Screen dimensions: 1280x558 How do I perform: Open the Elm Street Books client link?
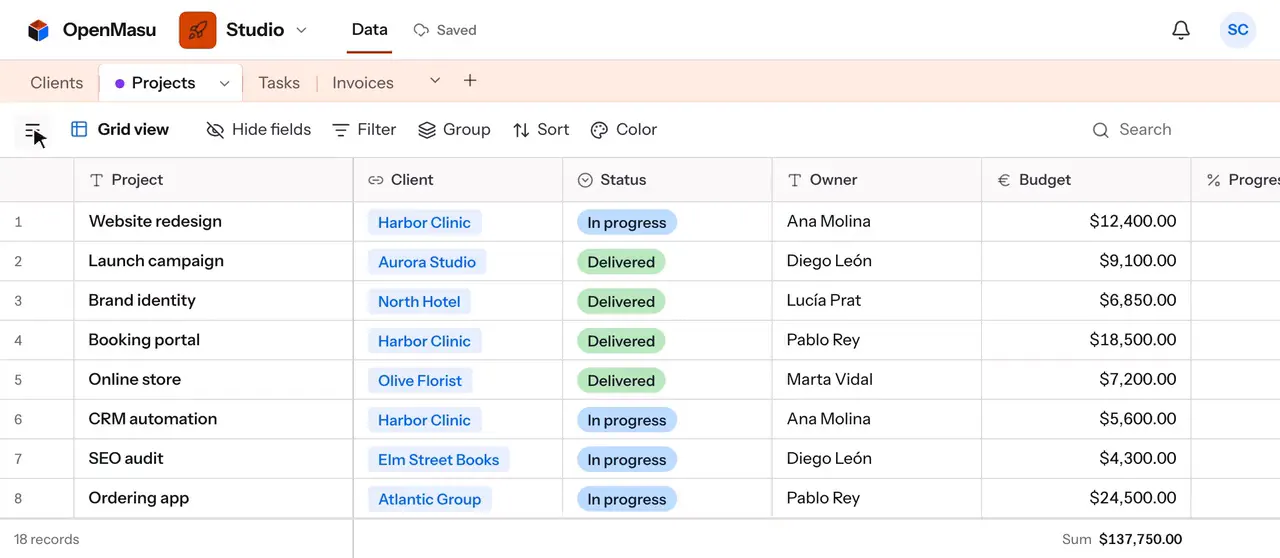coord(439,459)
